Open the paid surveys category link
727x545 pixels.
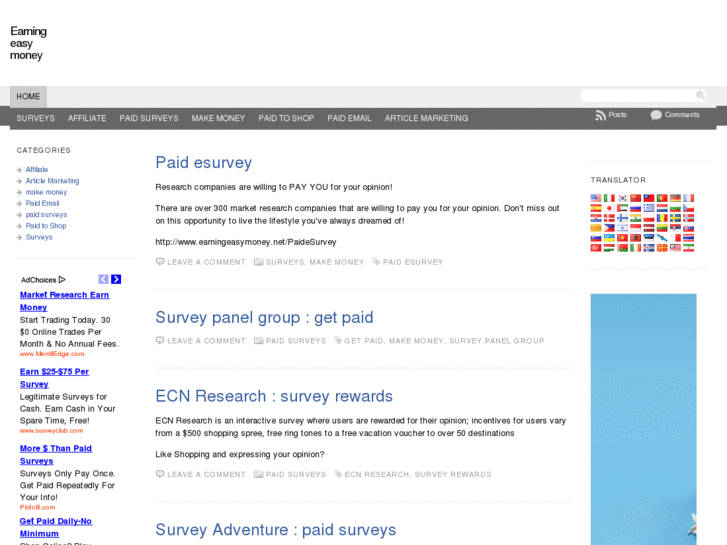coord(46,215)
